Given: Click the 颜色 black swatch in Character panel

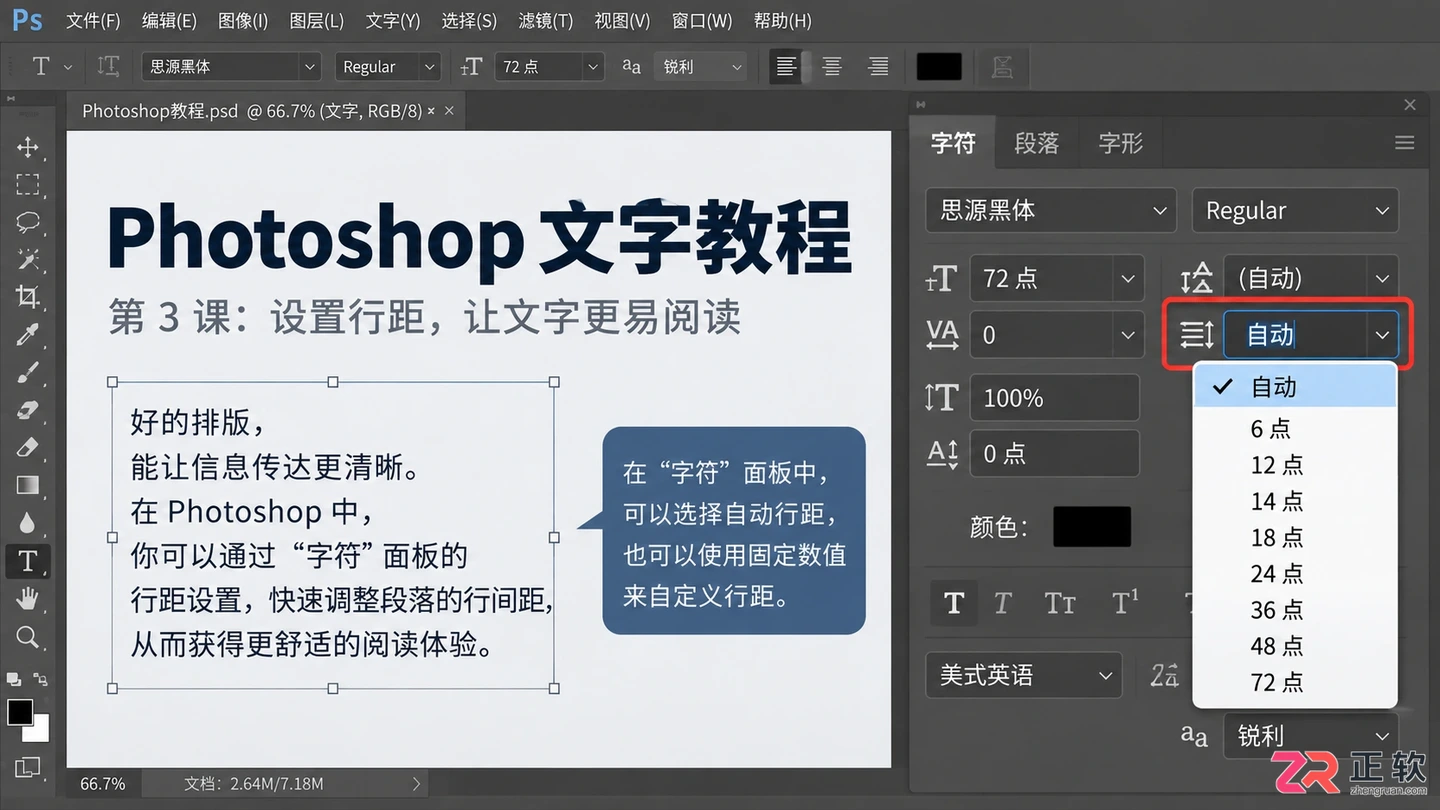Looking at the screenshot, I should point(1092,526).
